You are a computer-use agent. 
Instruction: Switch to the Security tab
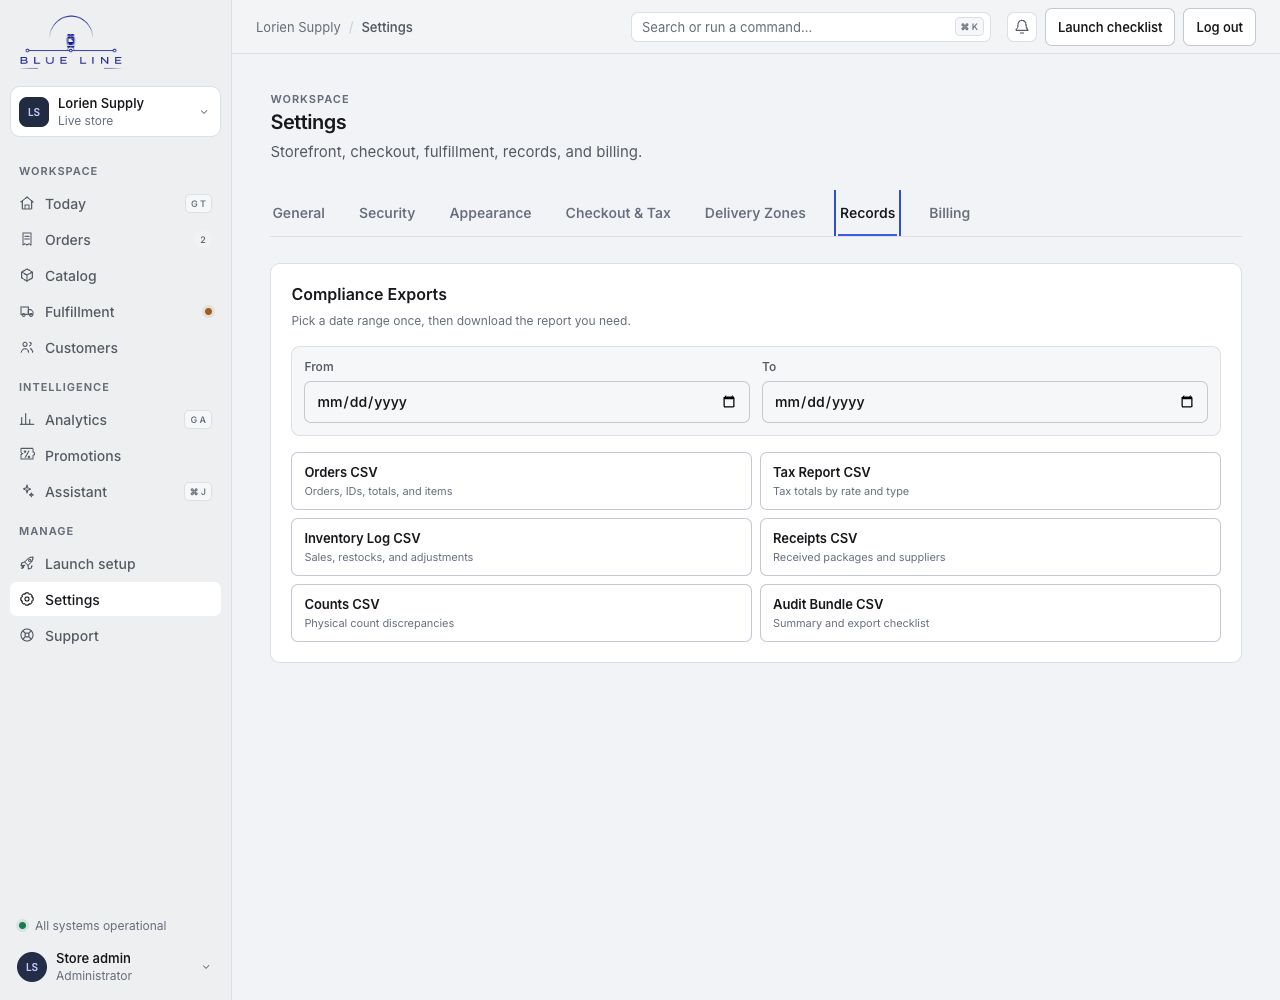[387, 213]
